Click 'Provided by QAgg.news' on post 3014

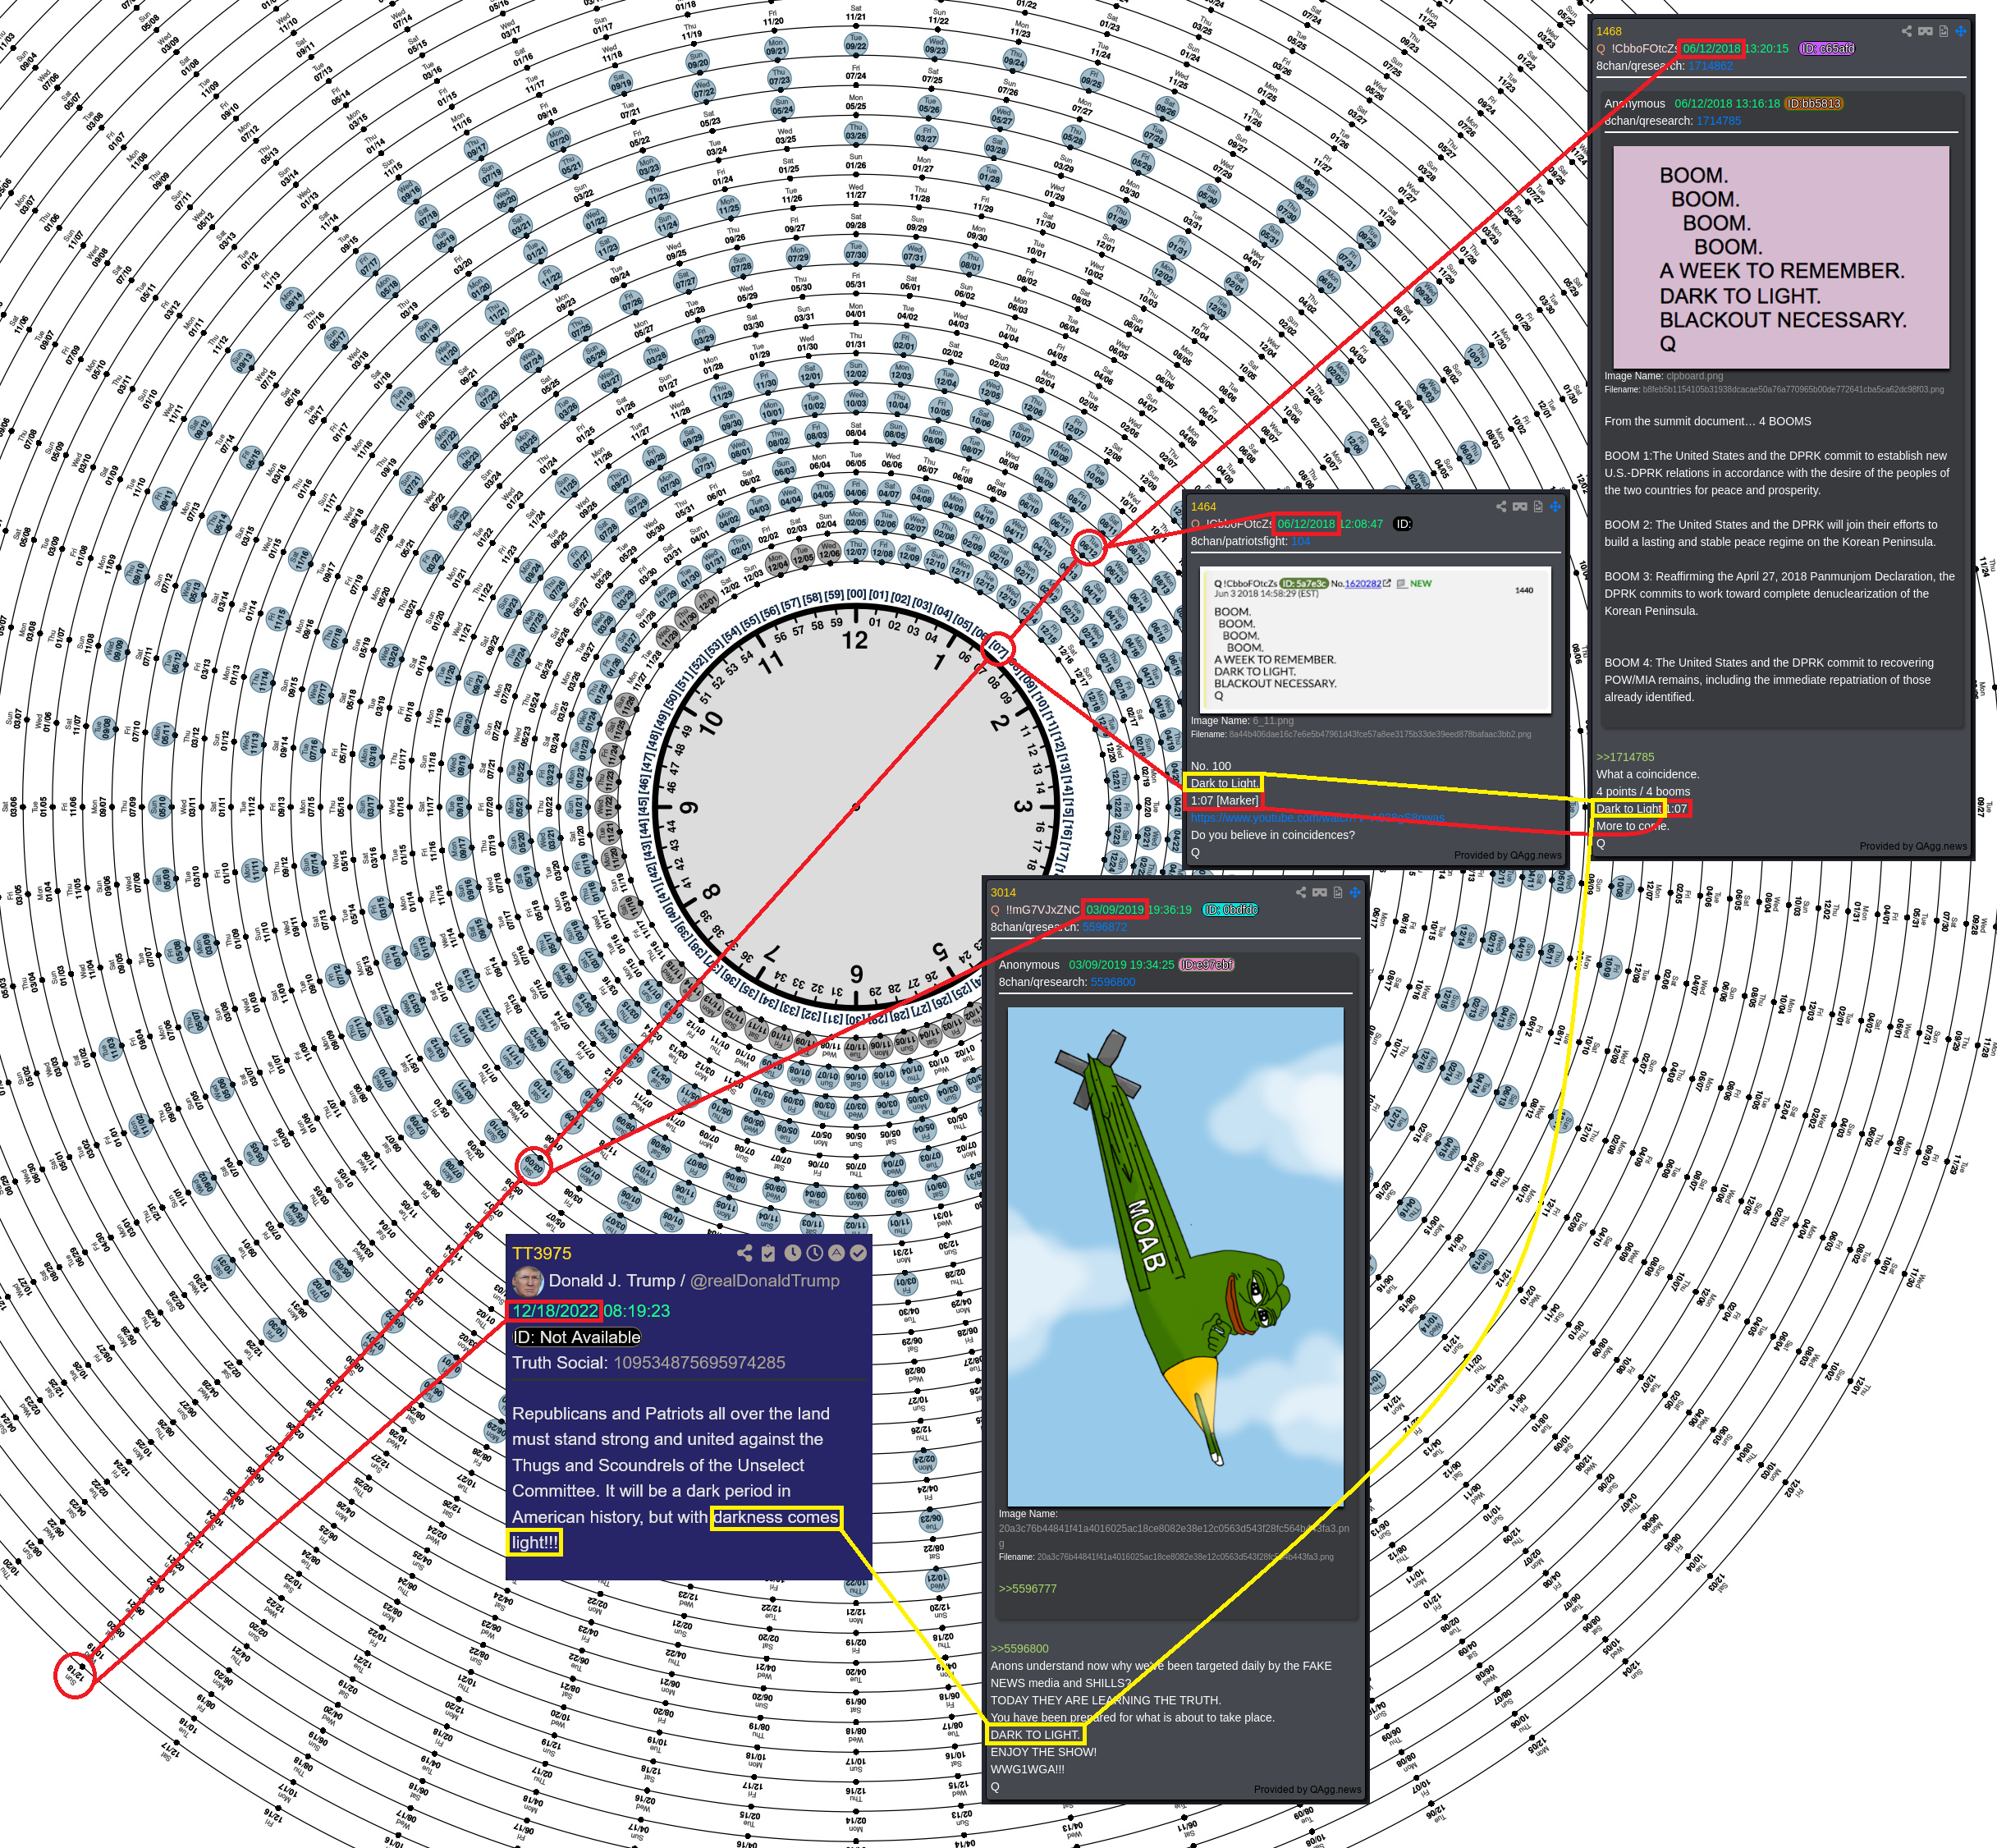pos(1307,1789)
